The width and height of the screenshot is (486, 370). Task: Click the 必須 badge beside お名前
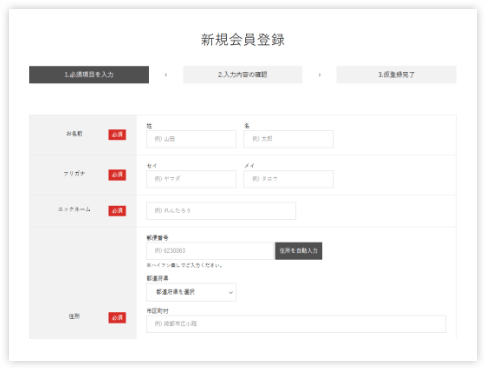click(x=117, y=135)
